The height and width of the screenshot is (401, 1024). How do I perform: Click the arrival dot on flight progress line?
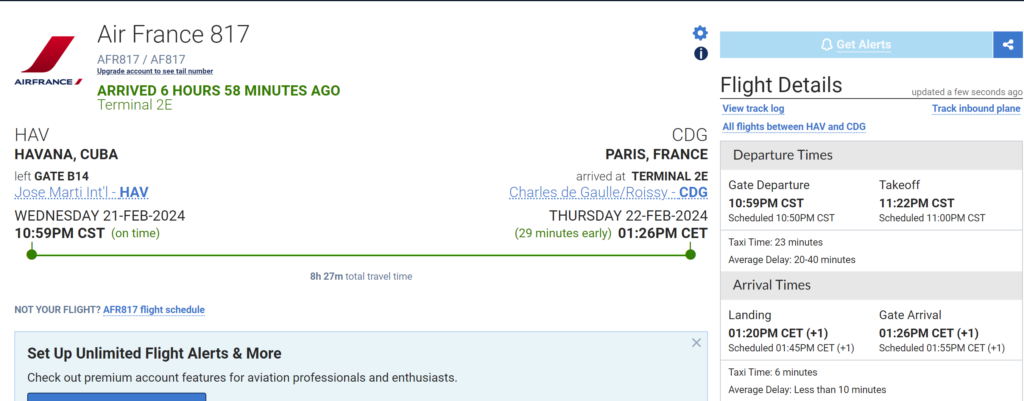(690, 255)
